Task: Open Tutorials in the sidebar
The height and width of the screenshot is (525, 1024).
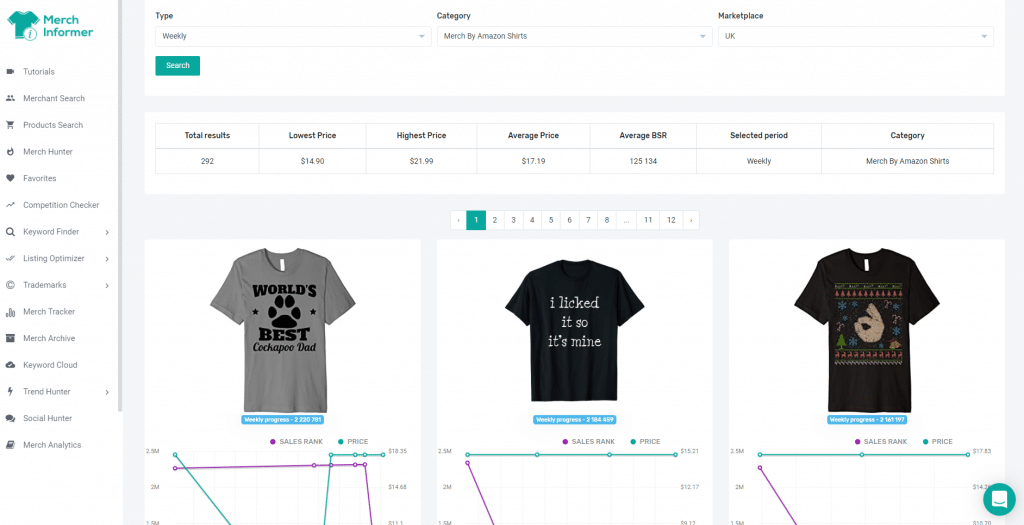Action: (x=39, y=71)
